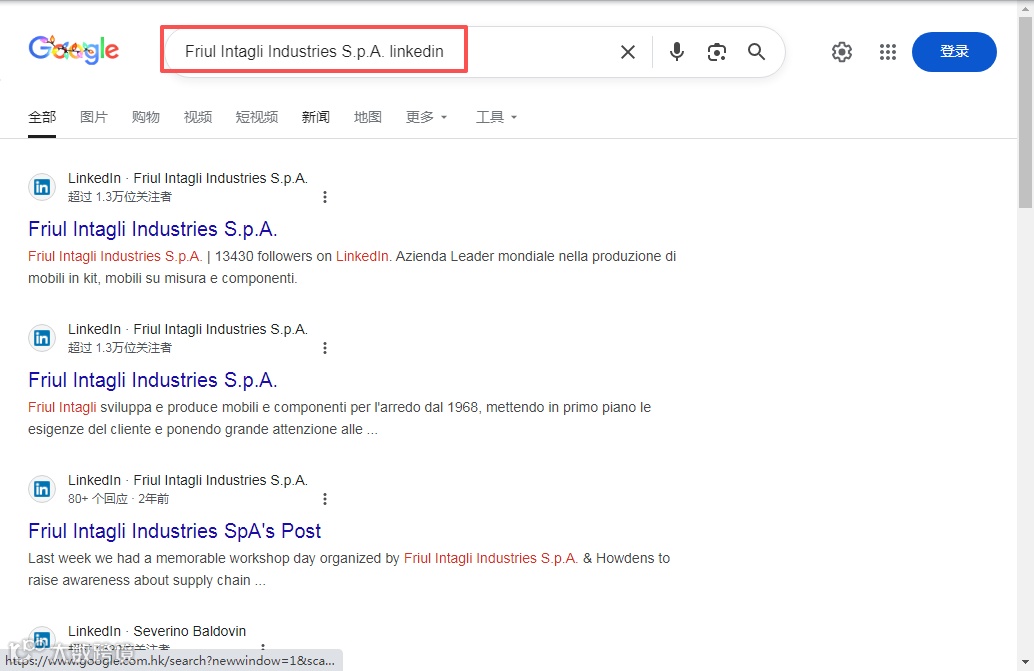Click the Google logo

coord(73,49)
